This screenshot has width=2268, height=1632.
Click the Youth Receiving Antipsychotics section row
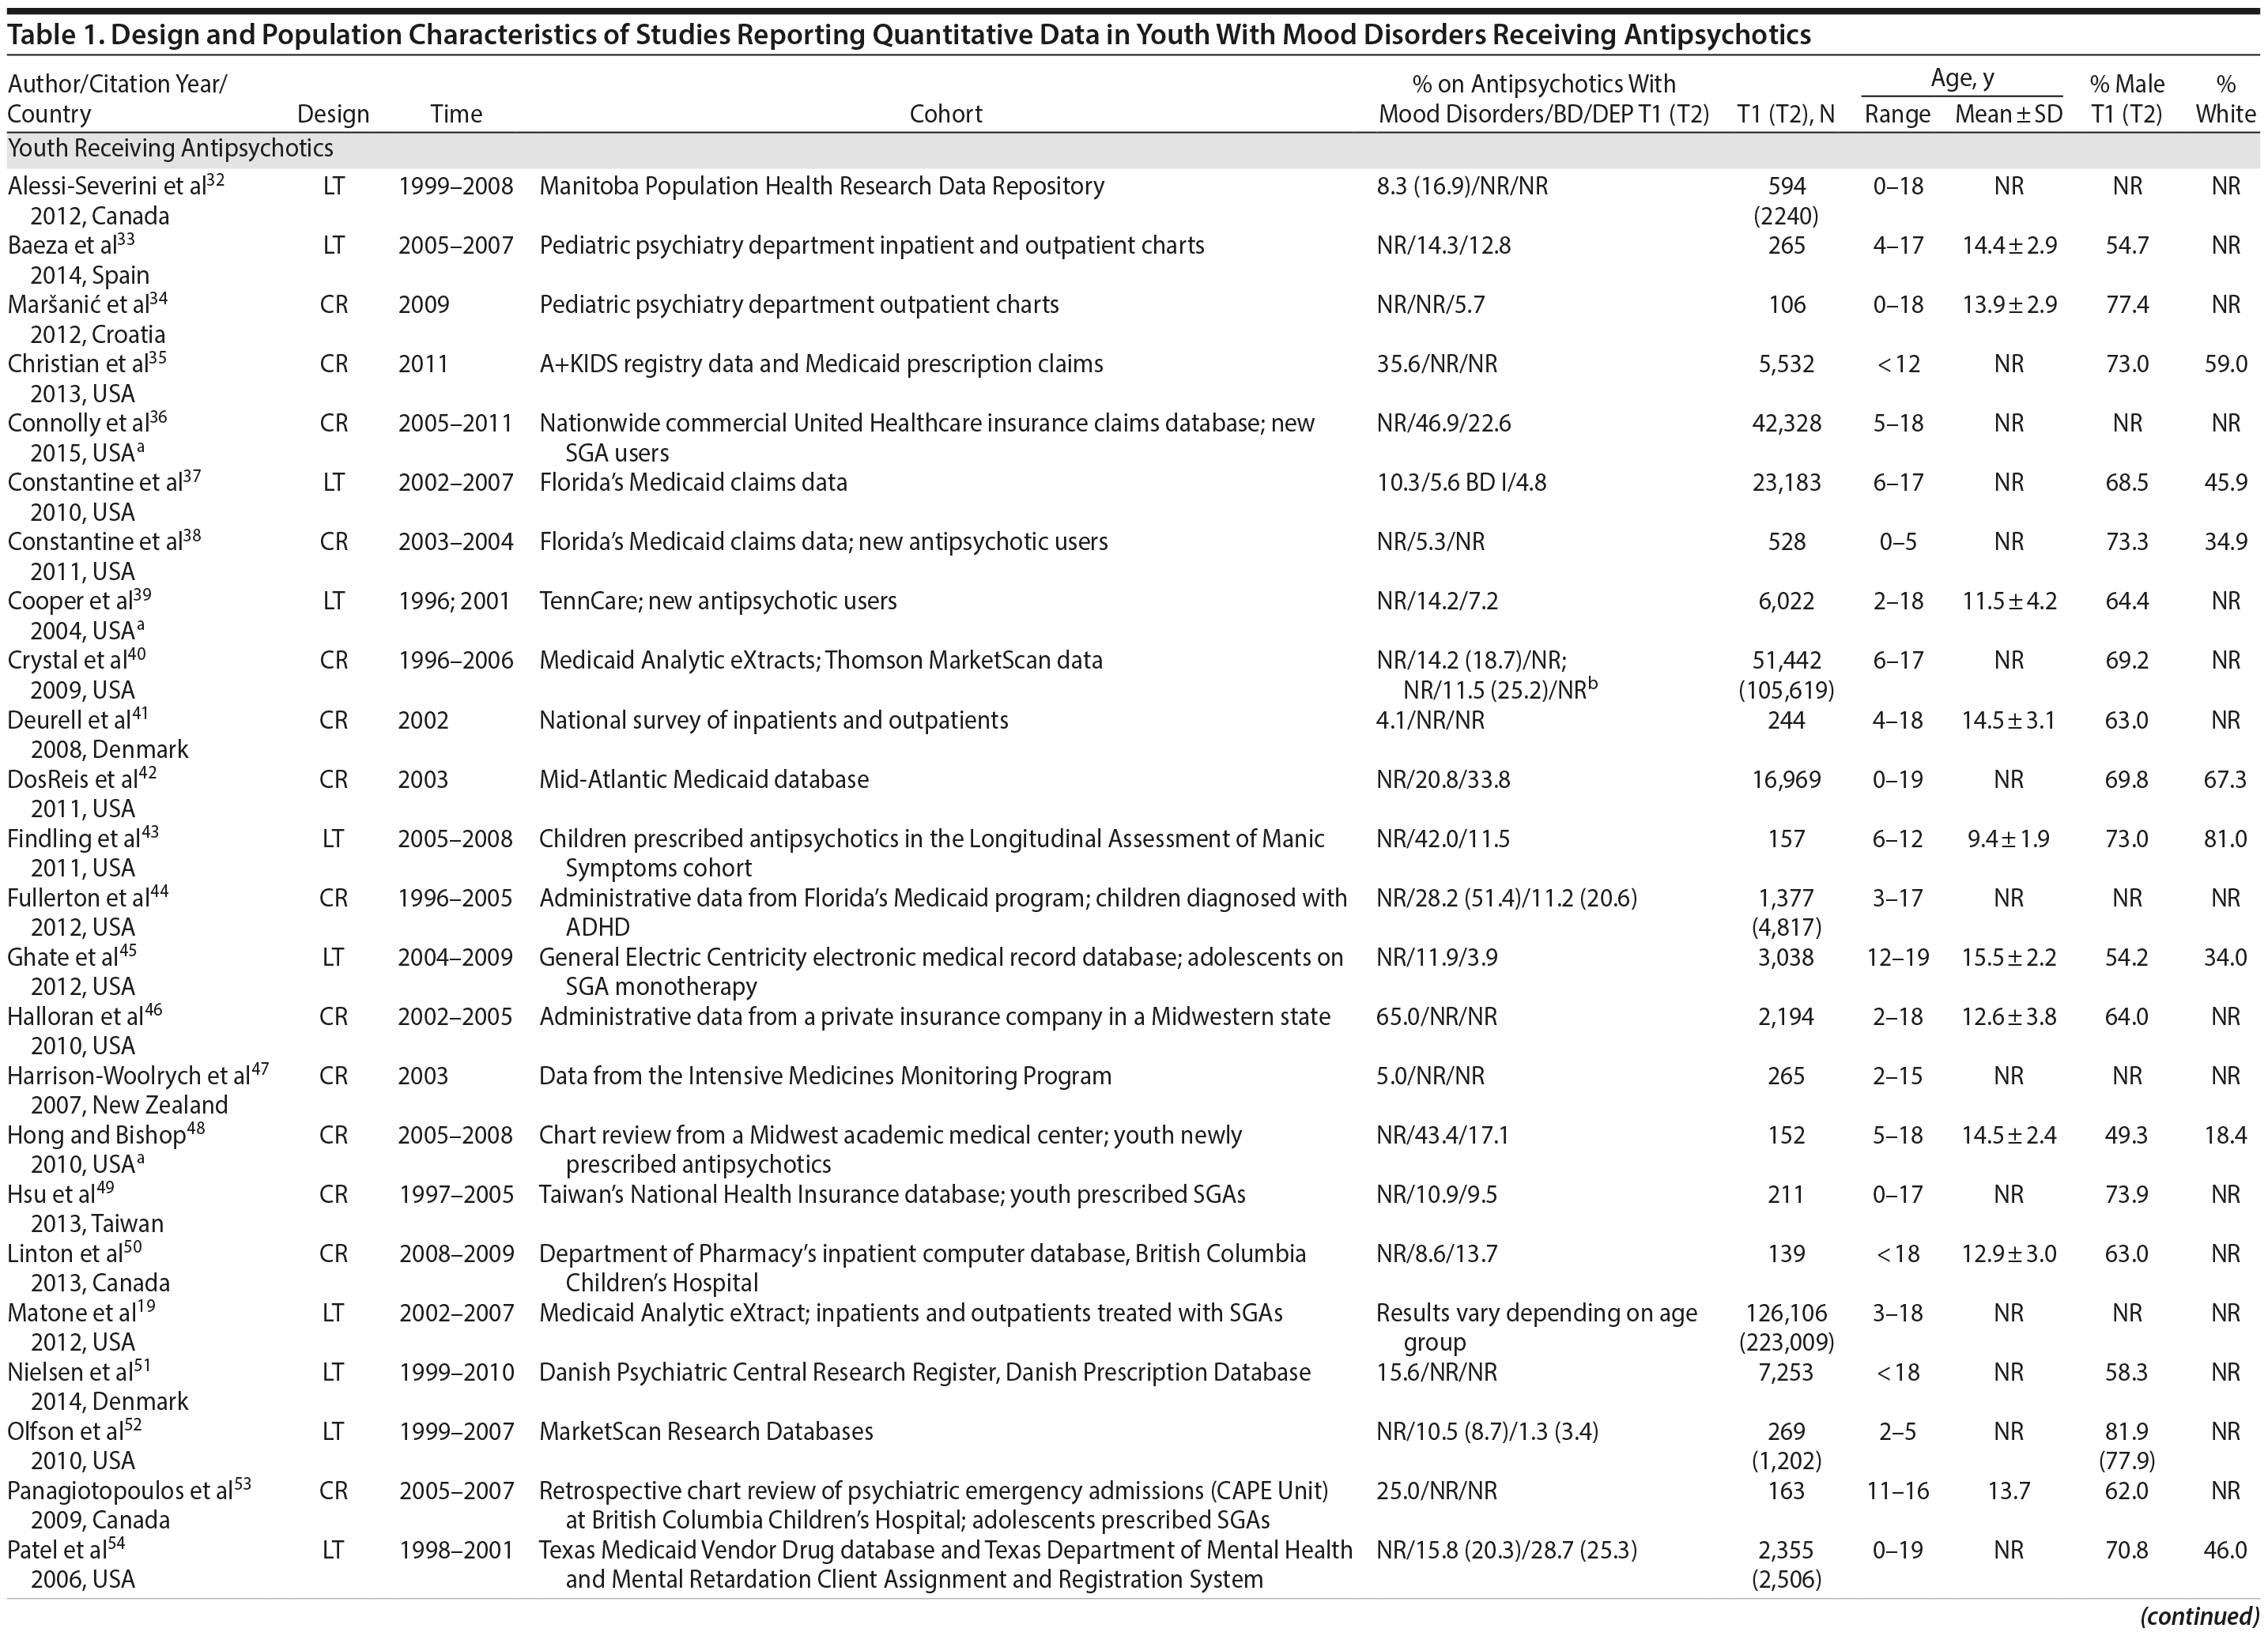click(170, 149)
